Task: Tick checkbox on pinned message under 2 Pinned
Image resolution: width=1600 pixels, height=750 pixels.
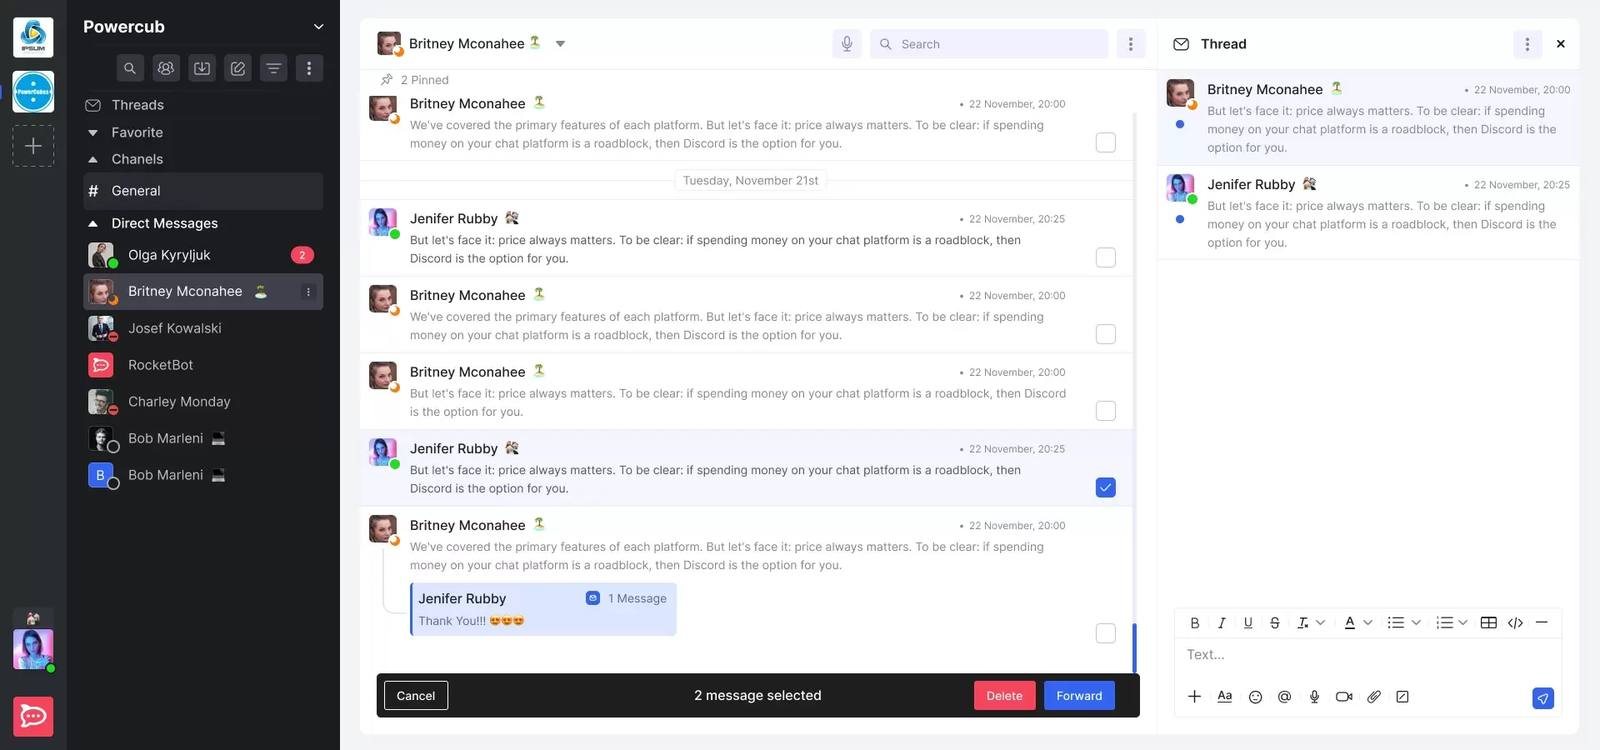Action: coord(1105,142)
